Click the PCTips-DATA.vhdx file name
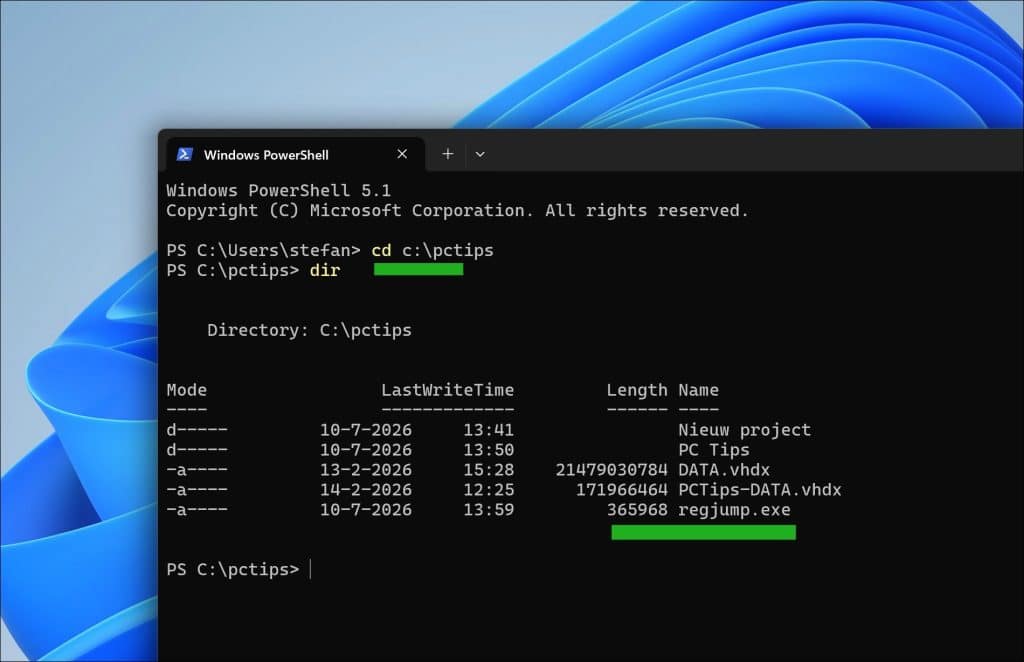The width and height of the screenshot is (1024, 662). pos(760,490)
